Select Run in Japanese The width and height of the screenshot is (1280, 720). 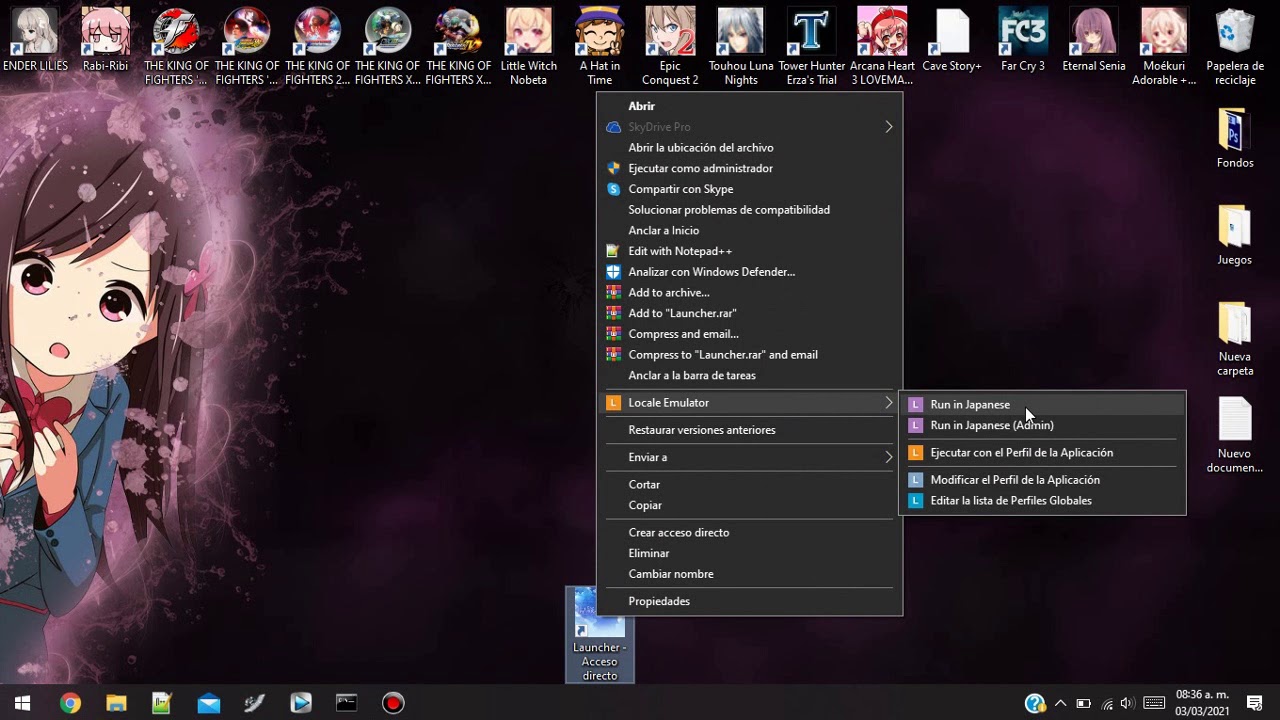pos(1042,405)
